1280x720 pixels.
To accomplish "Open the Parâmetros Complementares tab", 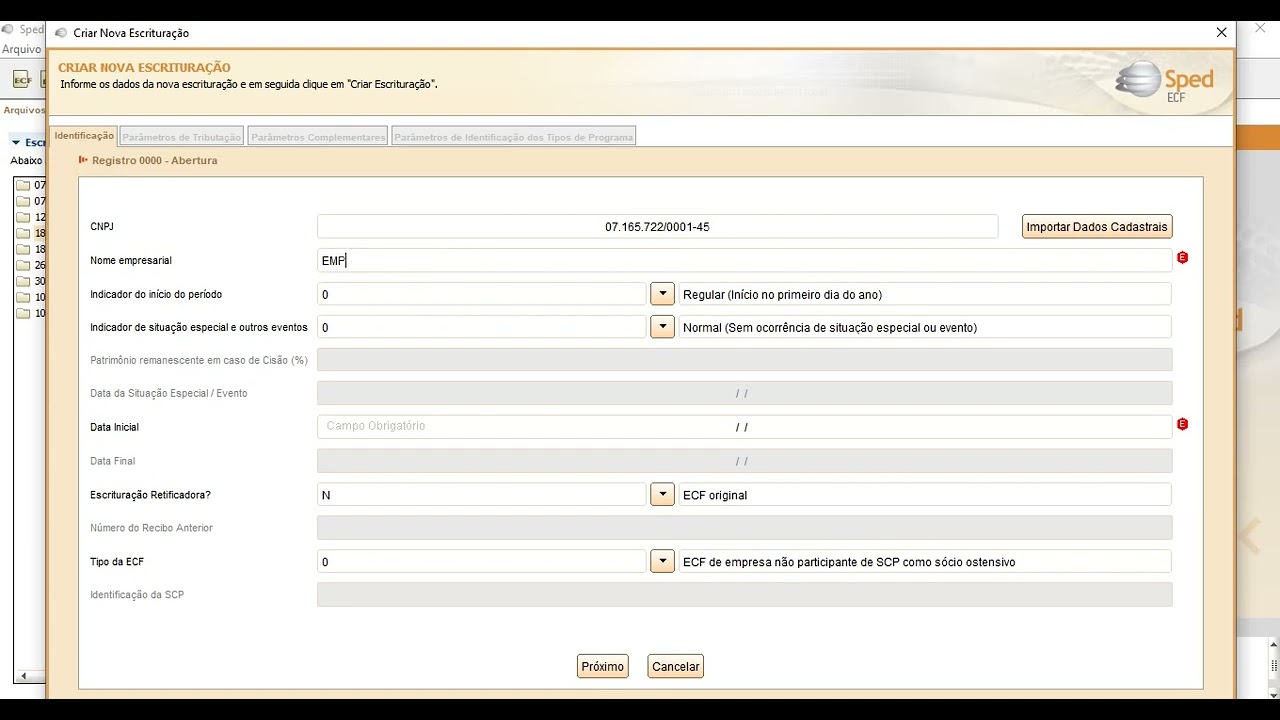I will [318, 137].
